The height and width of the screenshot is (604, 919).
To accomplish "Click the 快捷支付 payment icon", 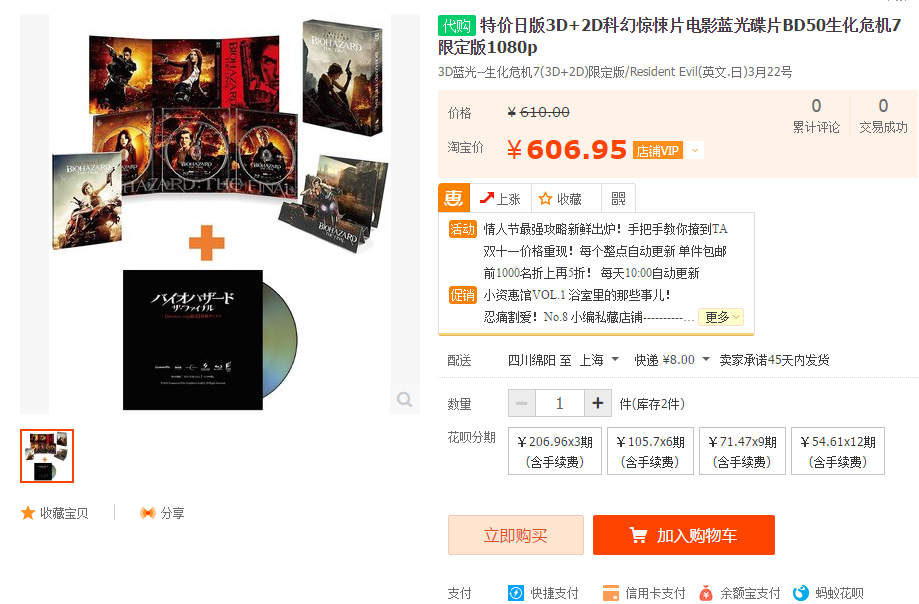I will [x=516, y=593].
